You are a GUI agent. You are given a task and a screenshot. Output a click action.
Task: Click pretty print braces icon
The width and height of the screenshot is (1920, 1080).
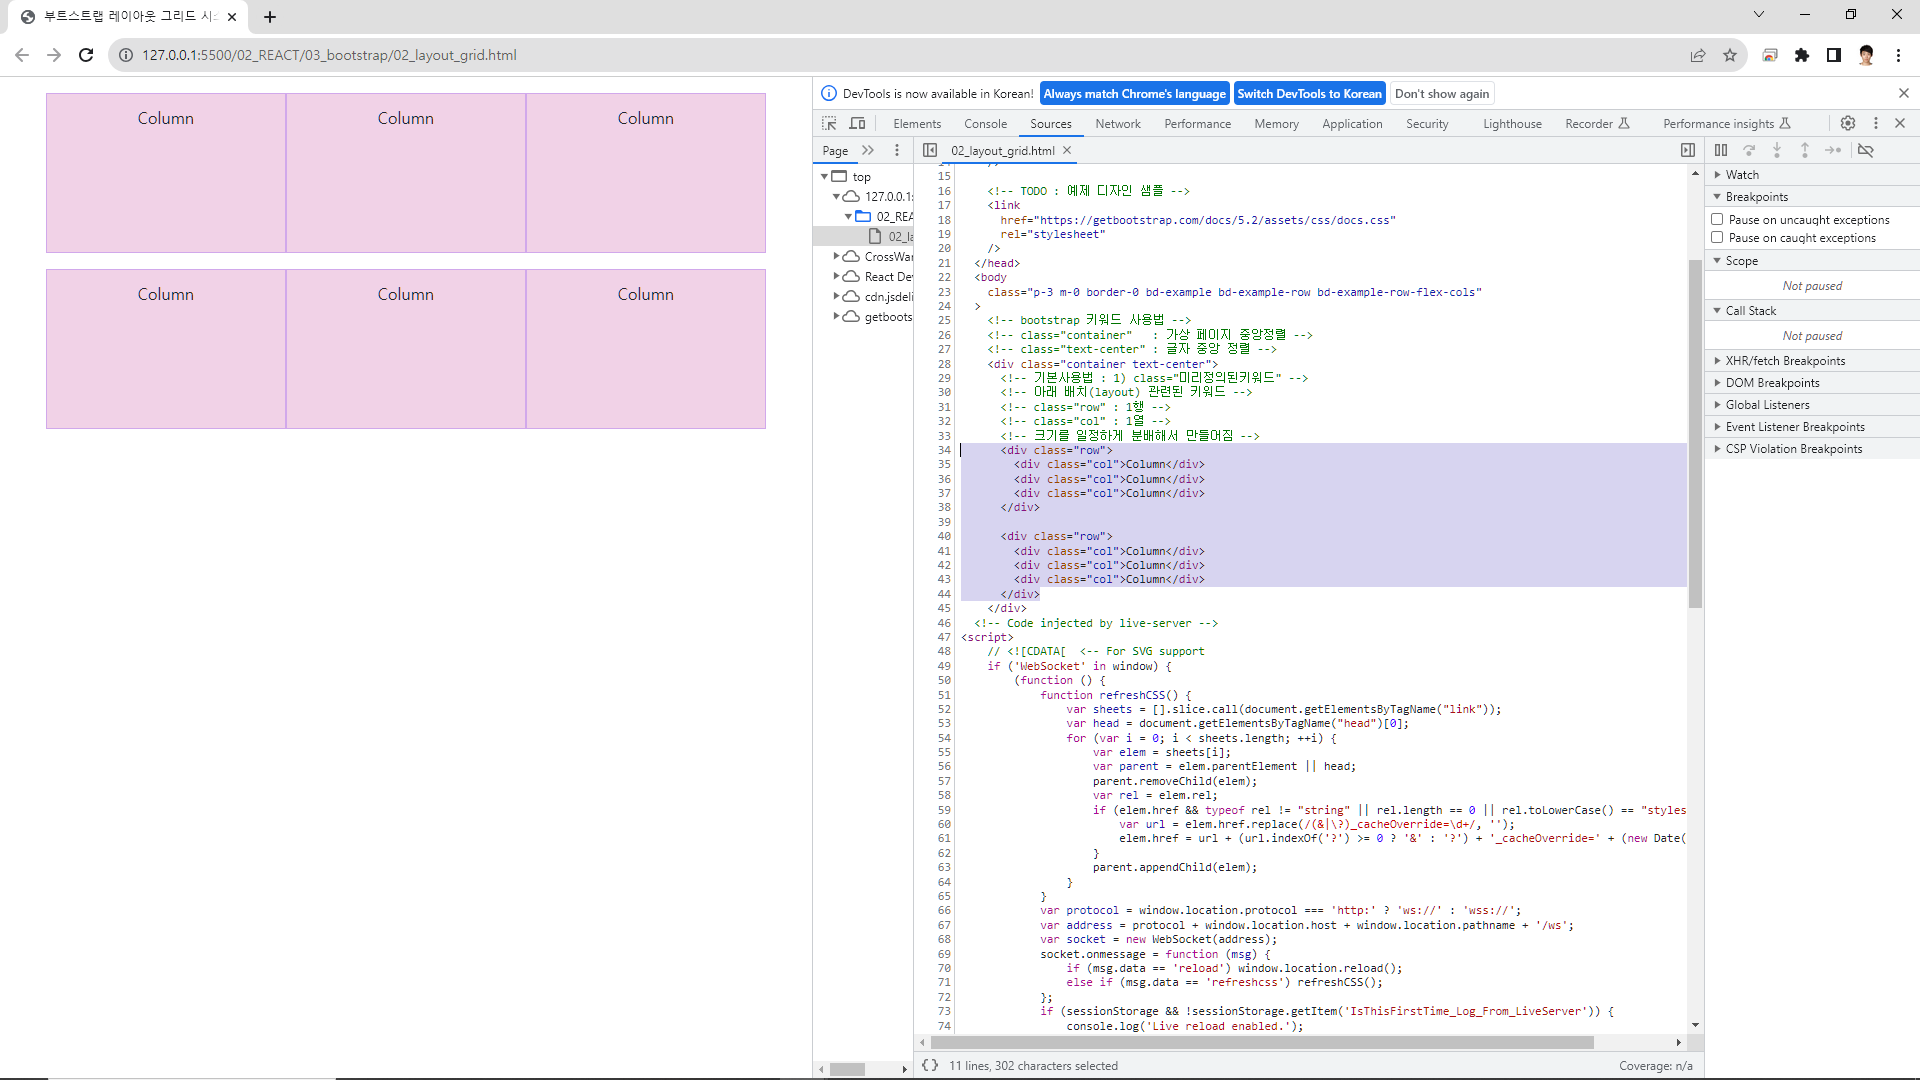pyautogui.click(x=930, y=1065)
